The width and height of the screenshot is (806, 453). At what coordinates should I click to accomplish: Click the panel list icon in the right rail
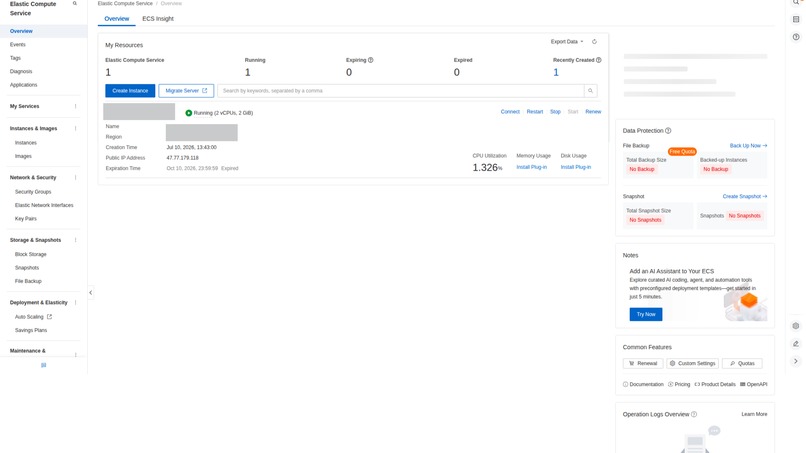click(x=796, y=20)
